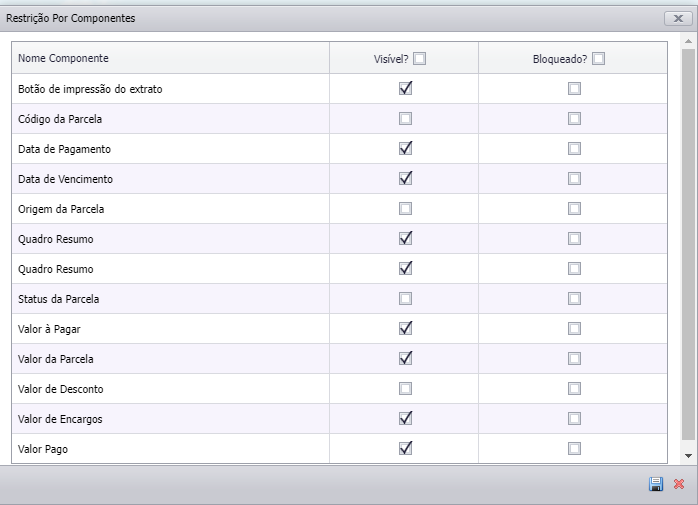The height and width of the screenshot is (505, 698).
Task: Uncheck Visível for Botão de impressão do extrato
Action: pyautogui.click(x=406, y=89)
